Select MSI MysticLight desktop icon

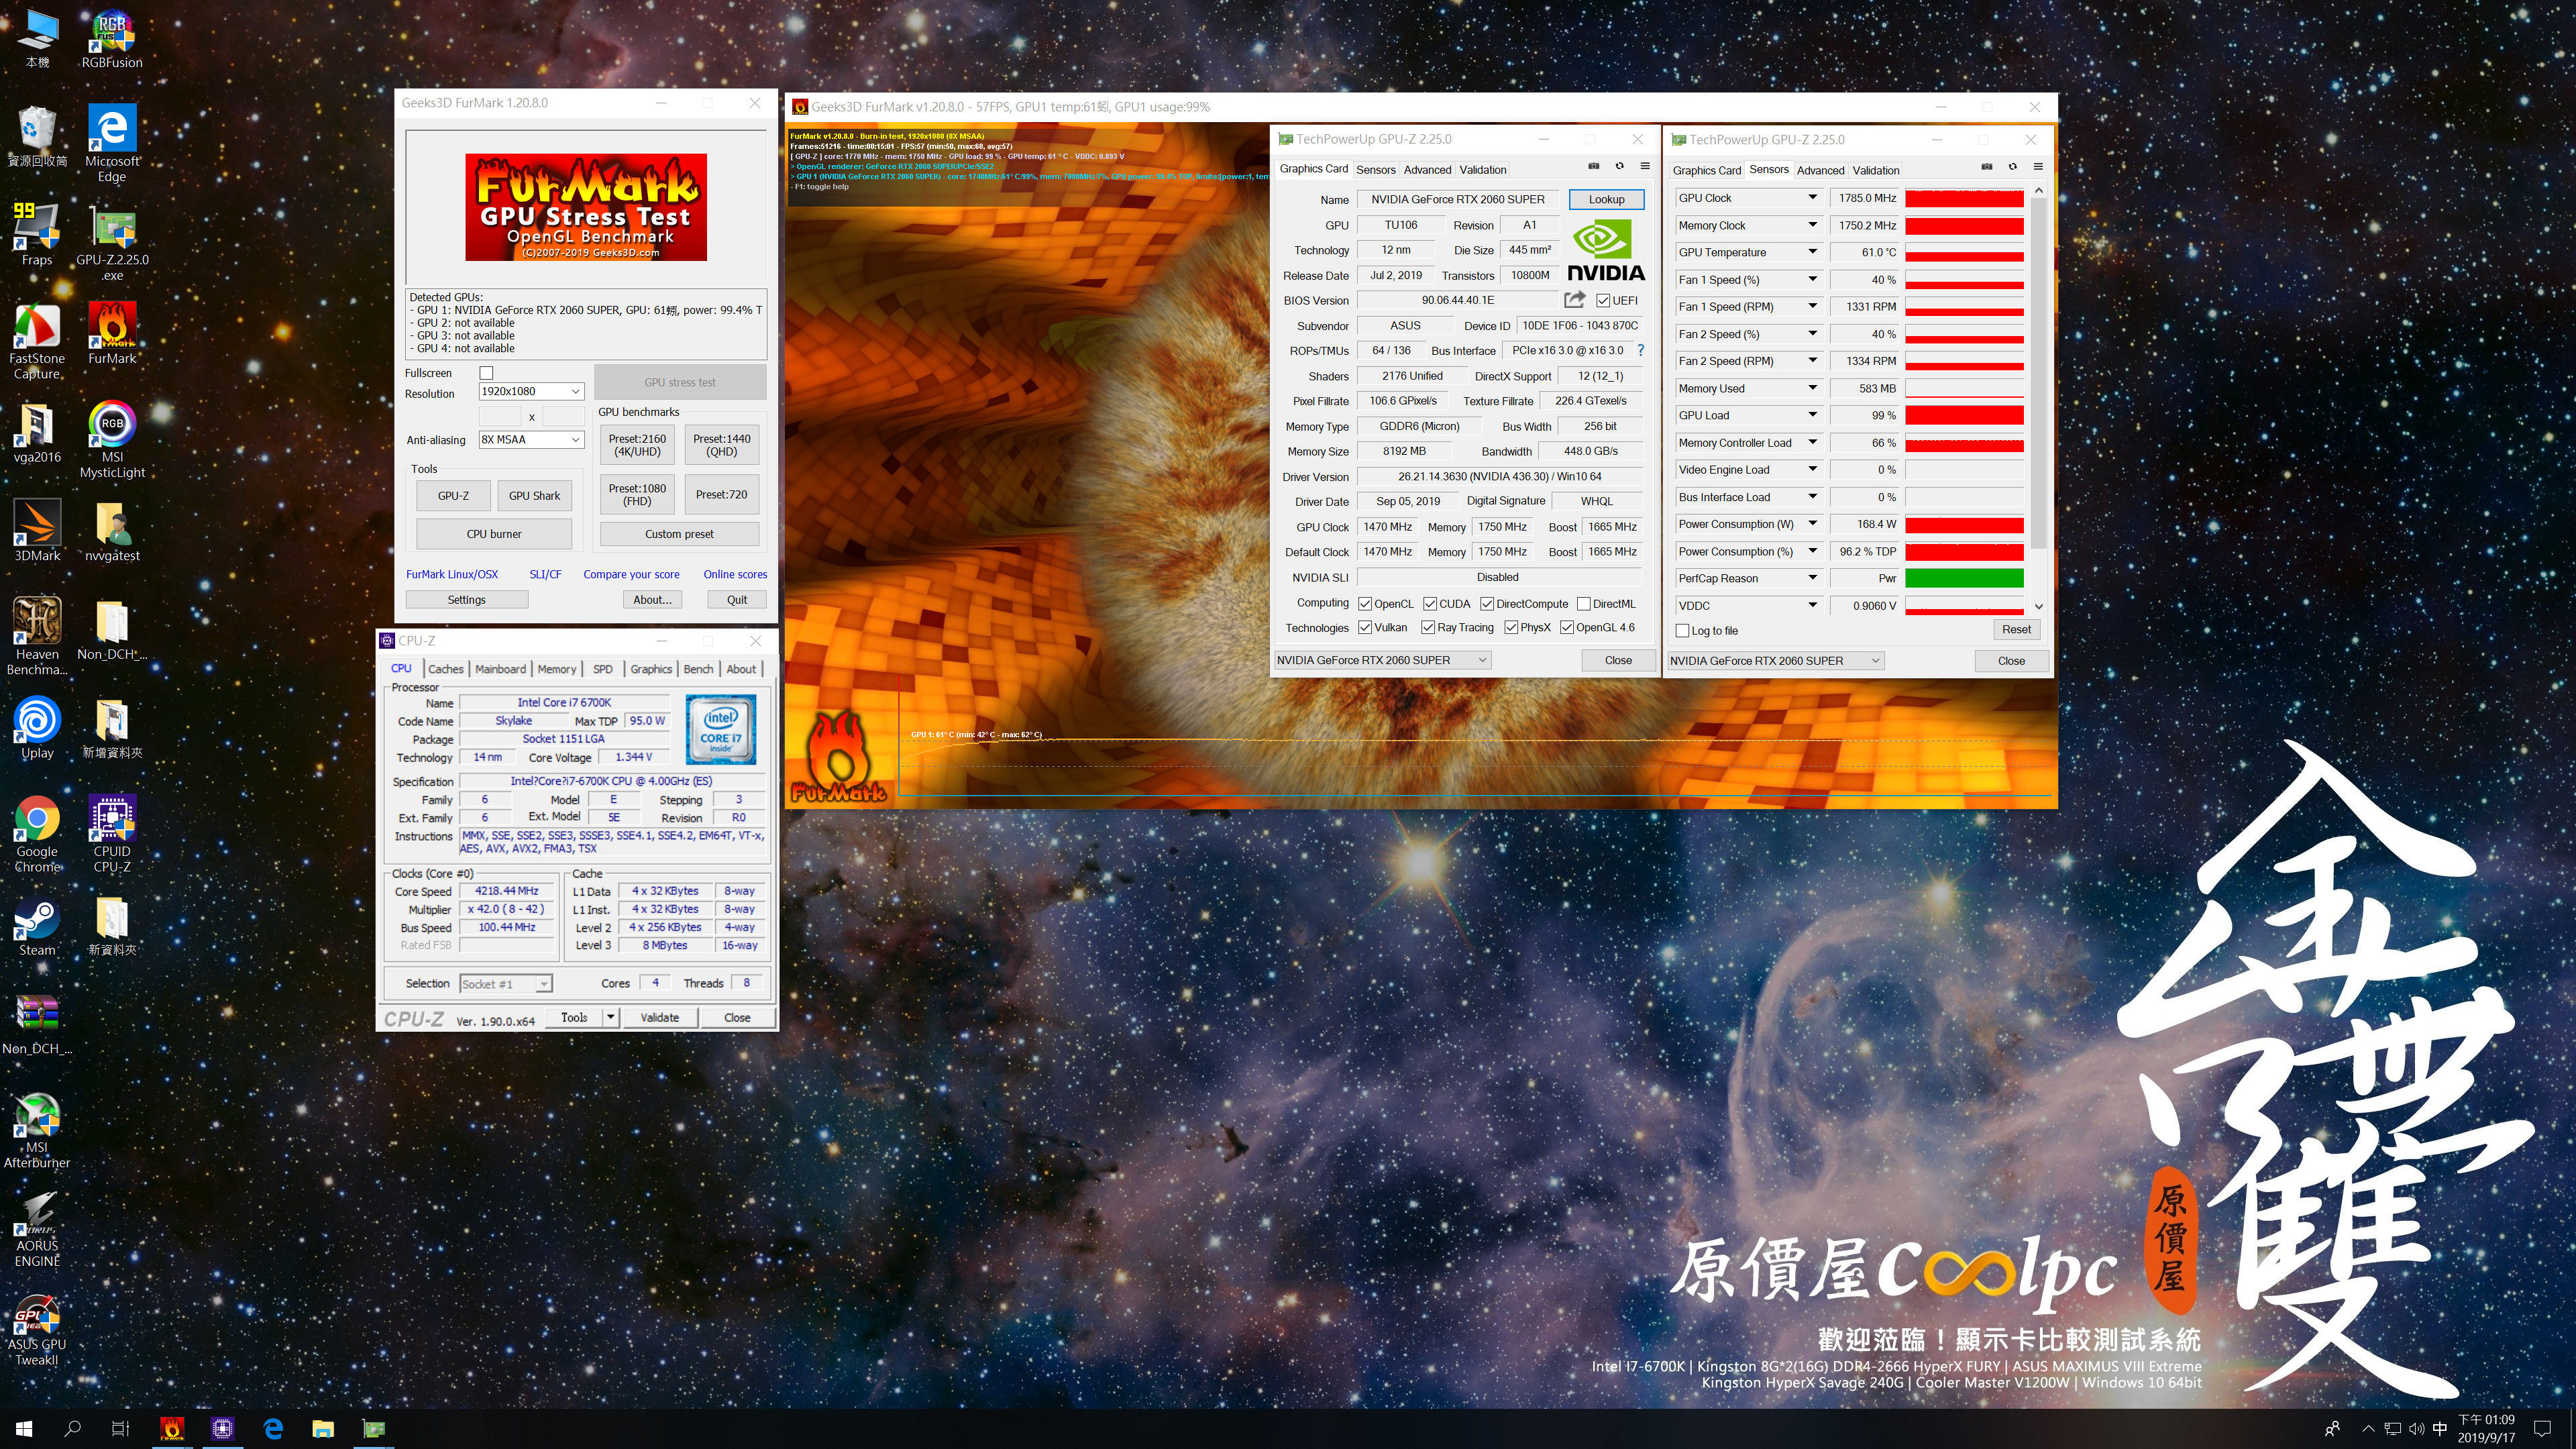tap(112, 439)
